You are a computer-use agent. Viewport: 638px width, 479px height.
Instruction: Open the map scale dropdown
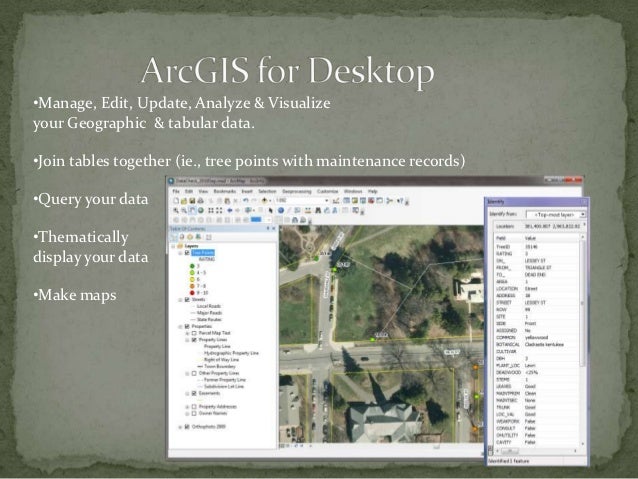(x=326, y=201)
